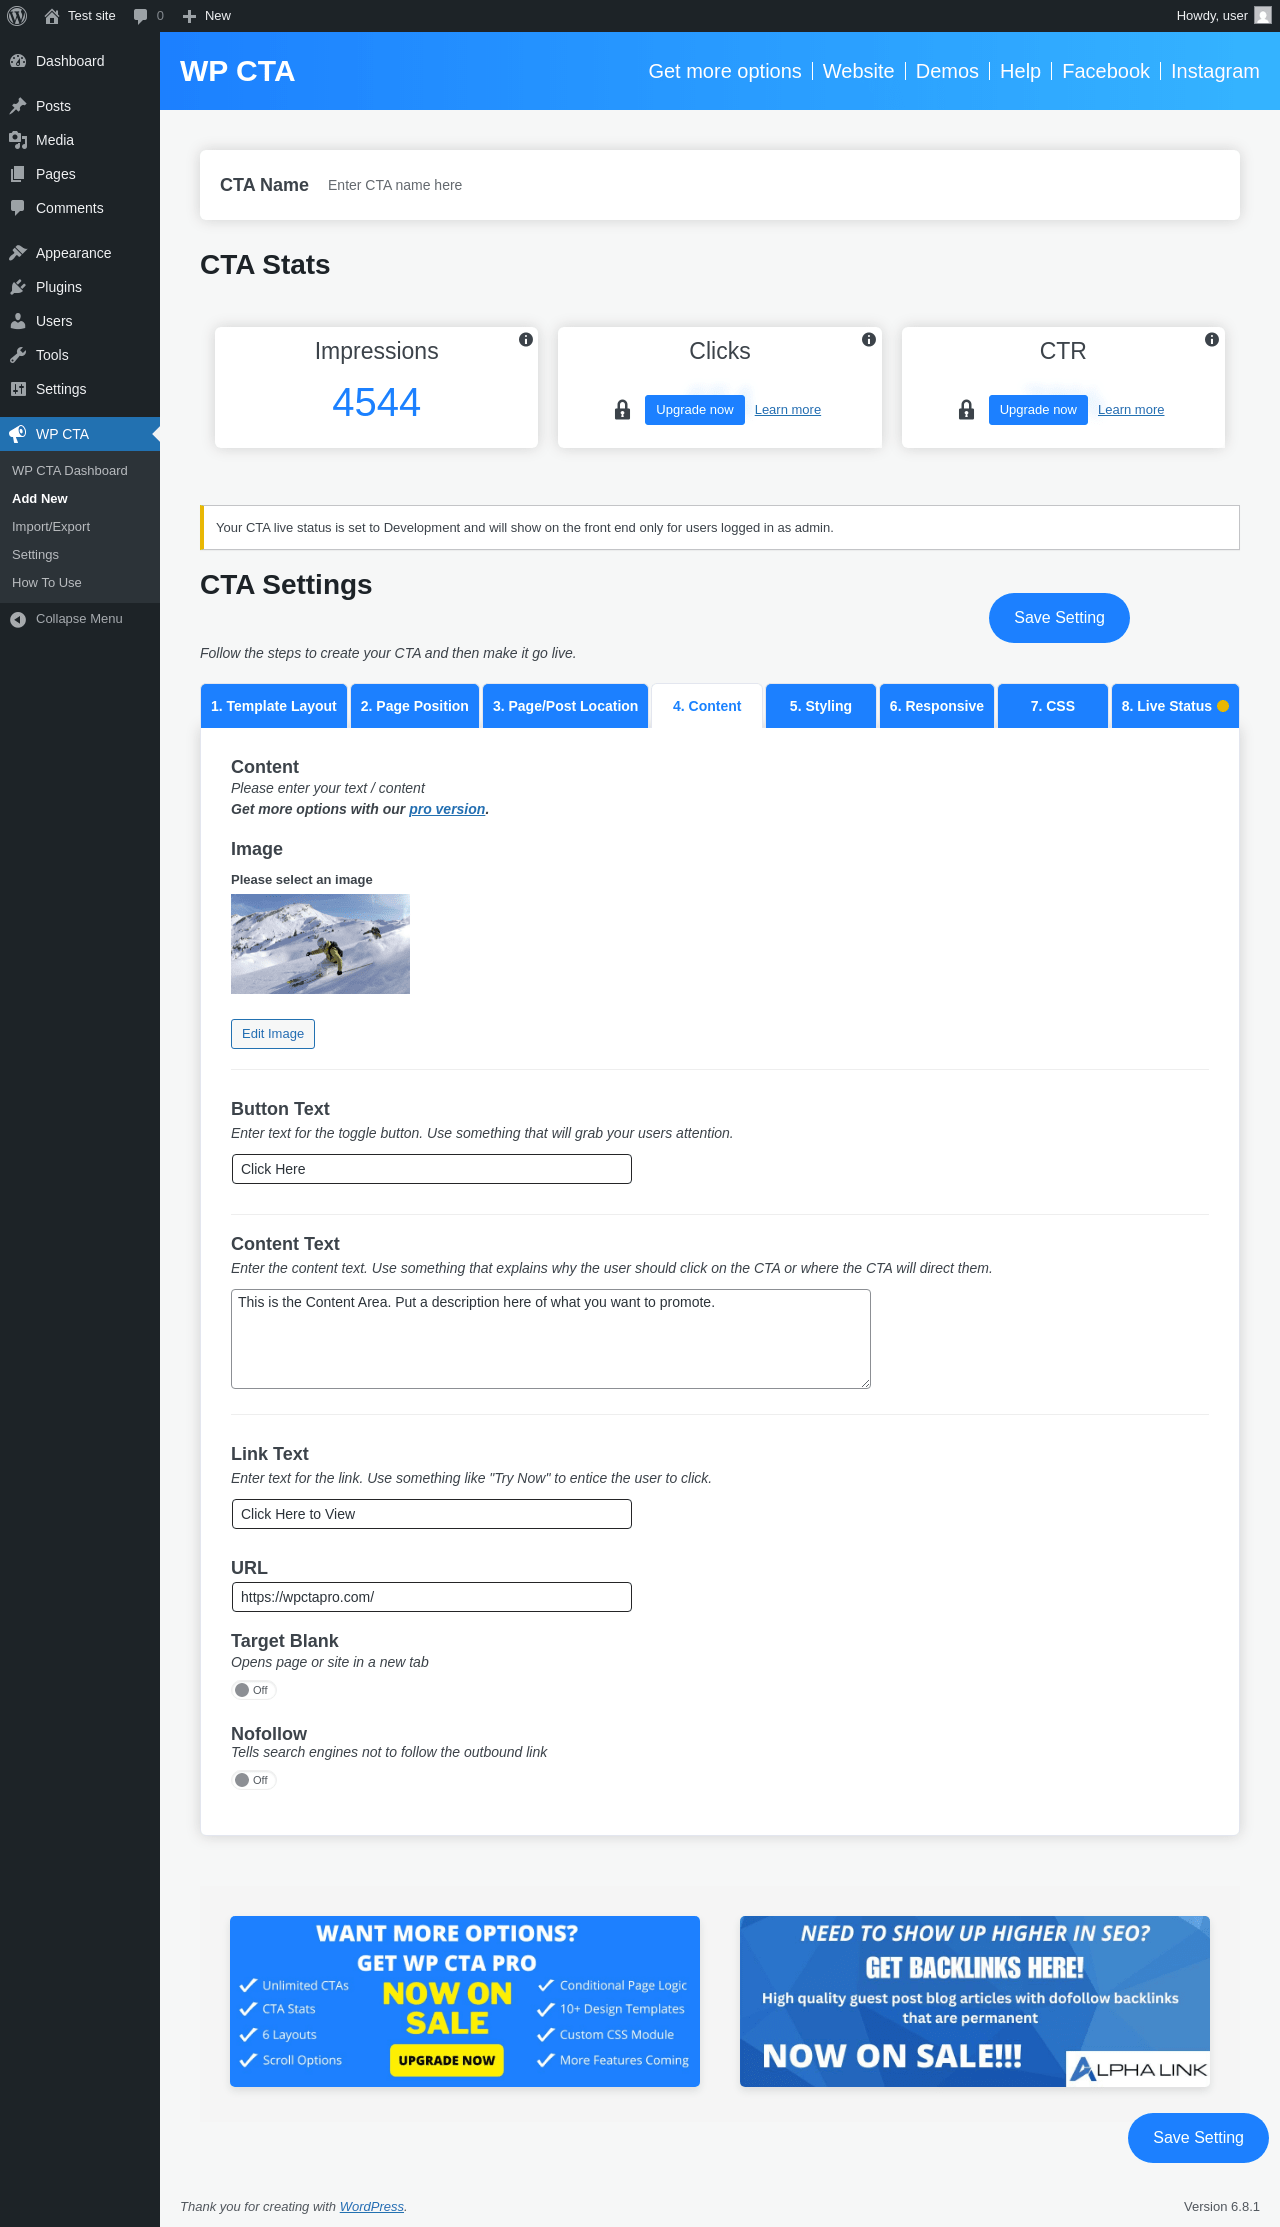
Task: Open the comments bubble icon in admin bar
Action: point(141,16)
